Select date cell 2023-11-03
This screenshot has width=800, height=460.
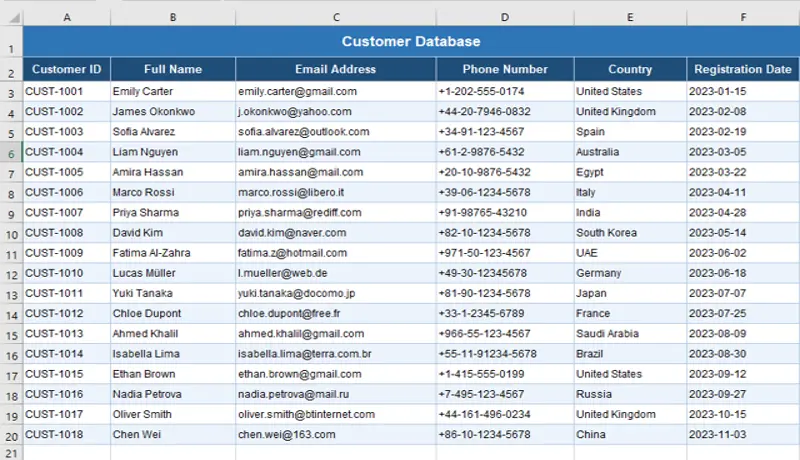click(743, 435)
